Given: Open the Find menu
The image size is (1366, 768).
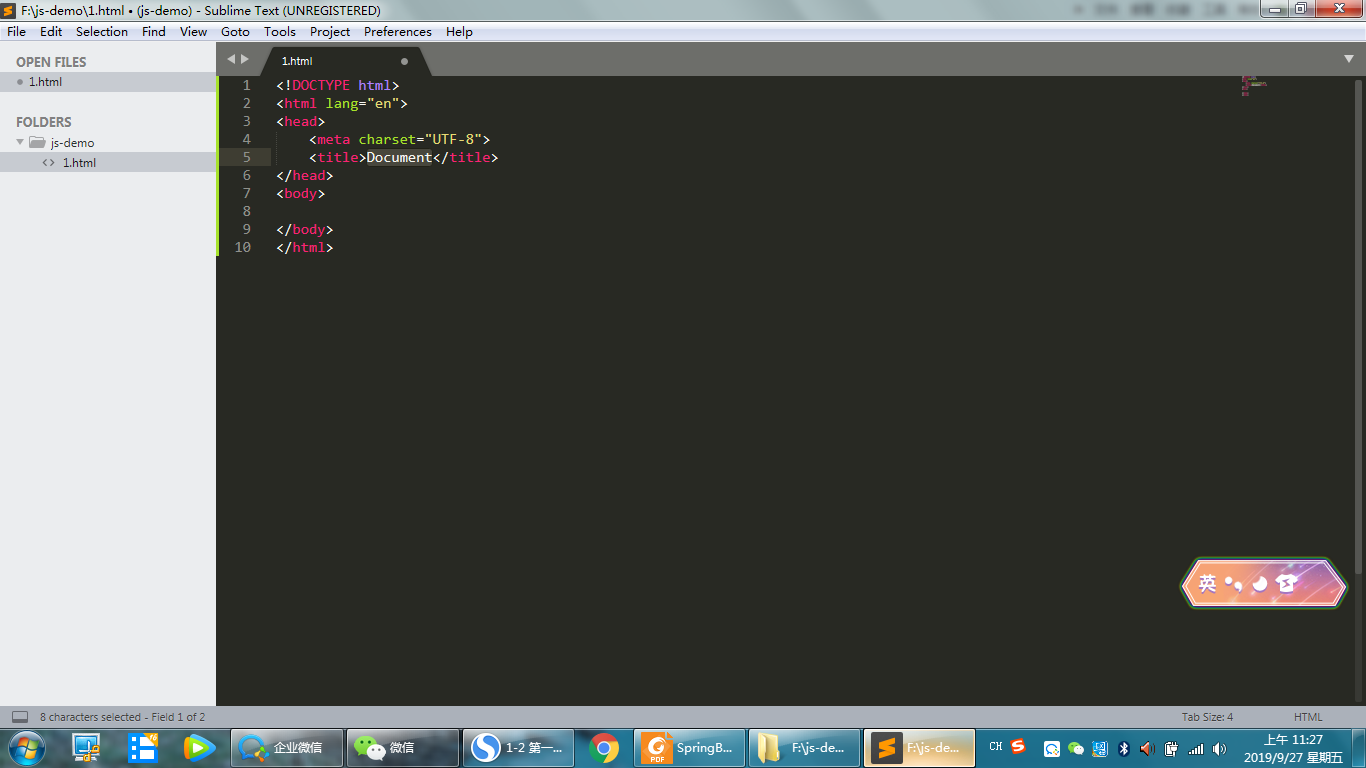Looking at the screenshot, I should click(154, 32).
